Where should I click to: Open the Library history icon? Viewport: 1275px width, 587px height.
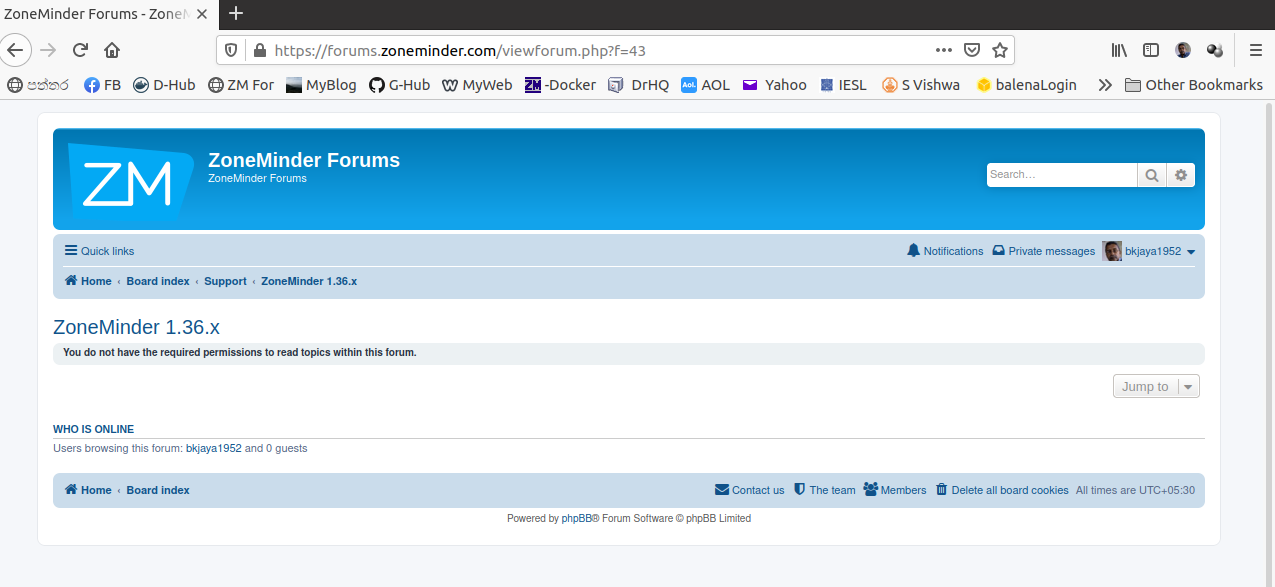pyautogui.click(x=1119, y=50)
